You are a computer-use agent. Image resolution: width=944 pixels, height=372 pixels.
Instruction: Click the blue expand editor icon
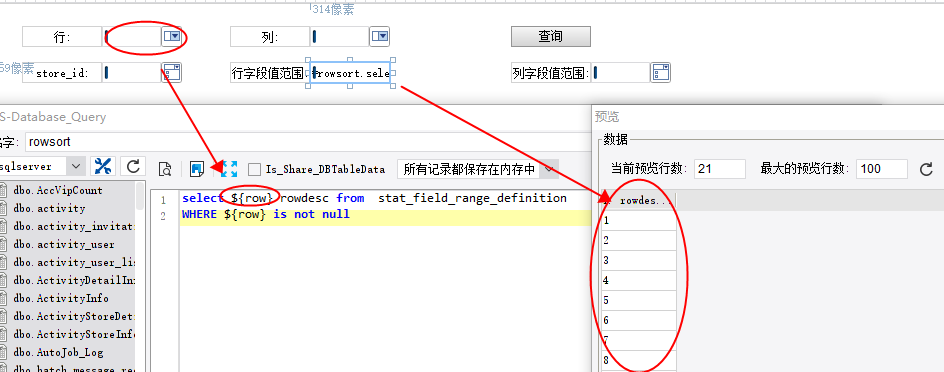tap(229, 169)
